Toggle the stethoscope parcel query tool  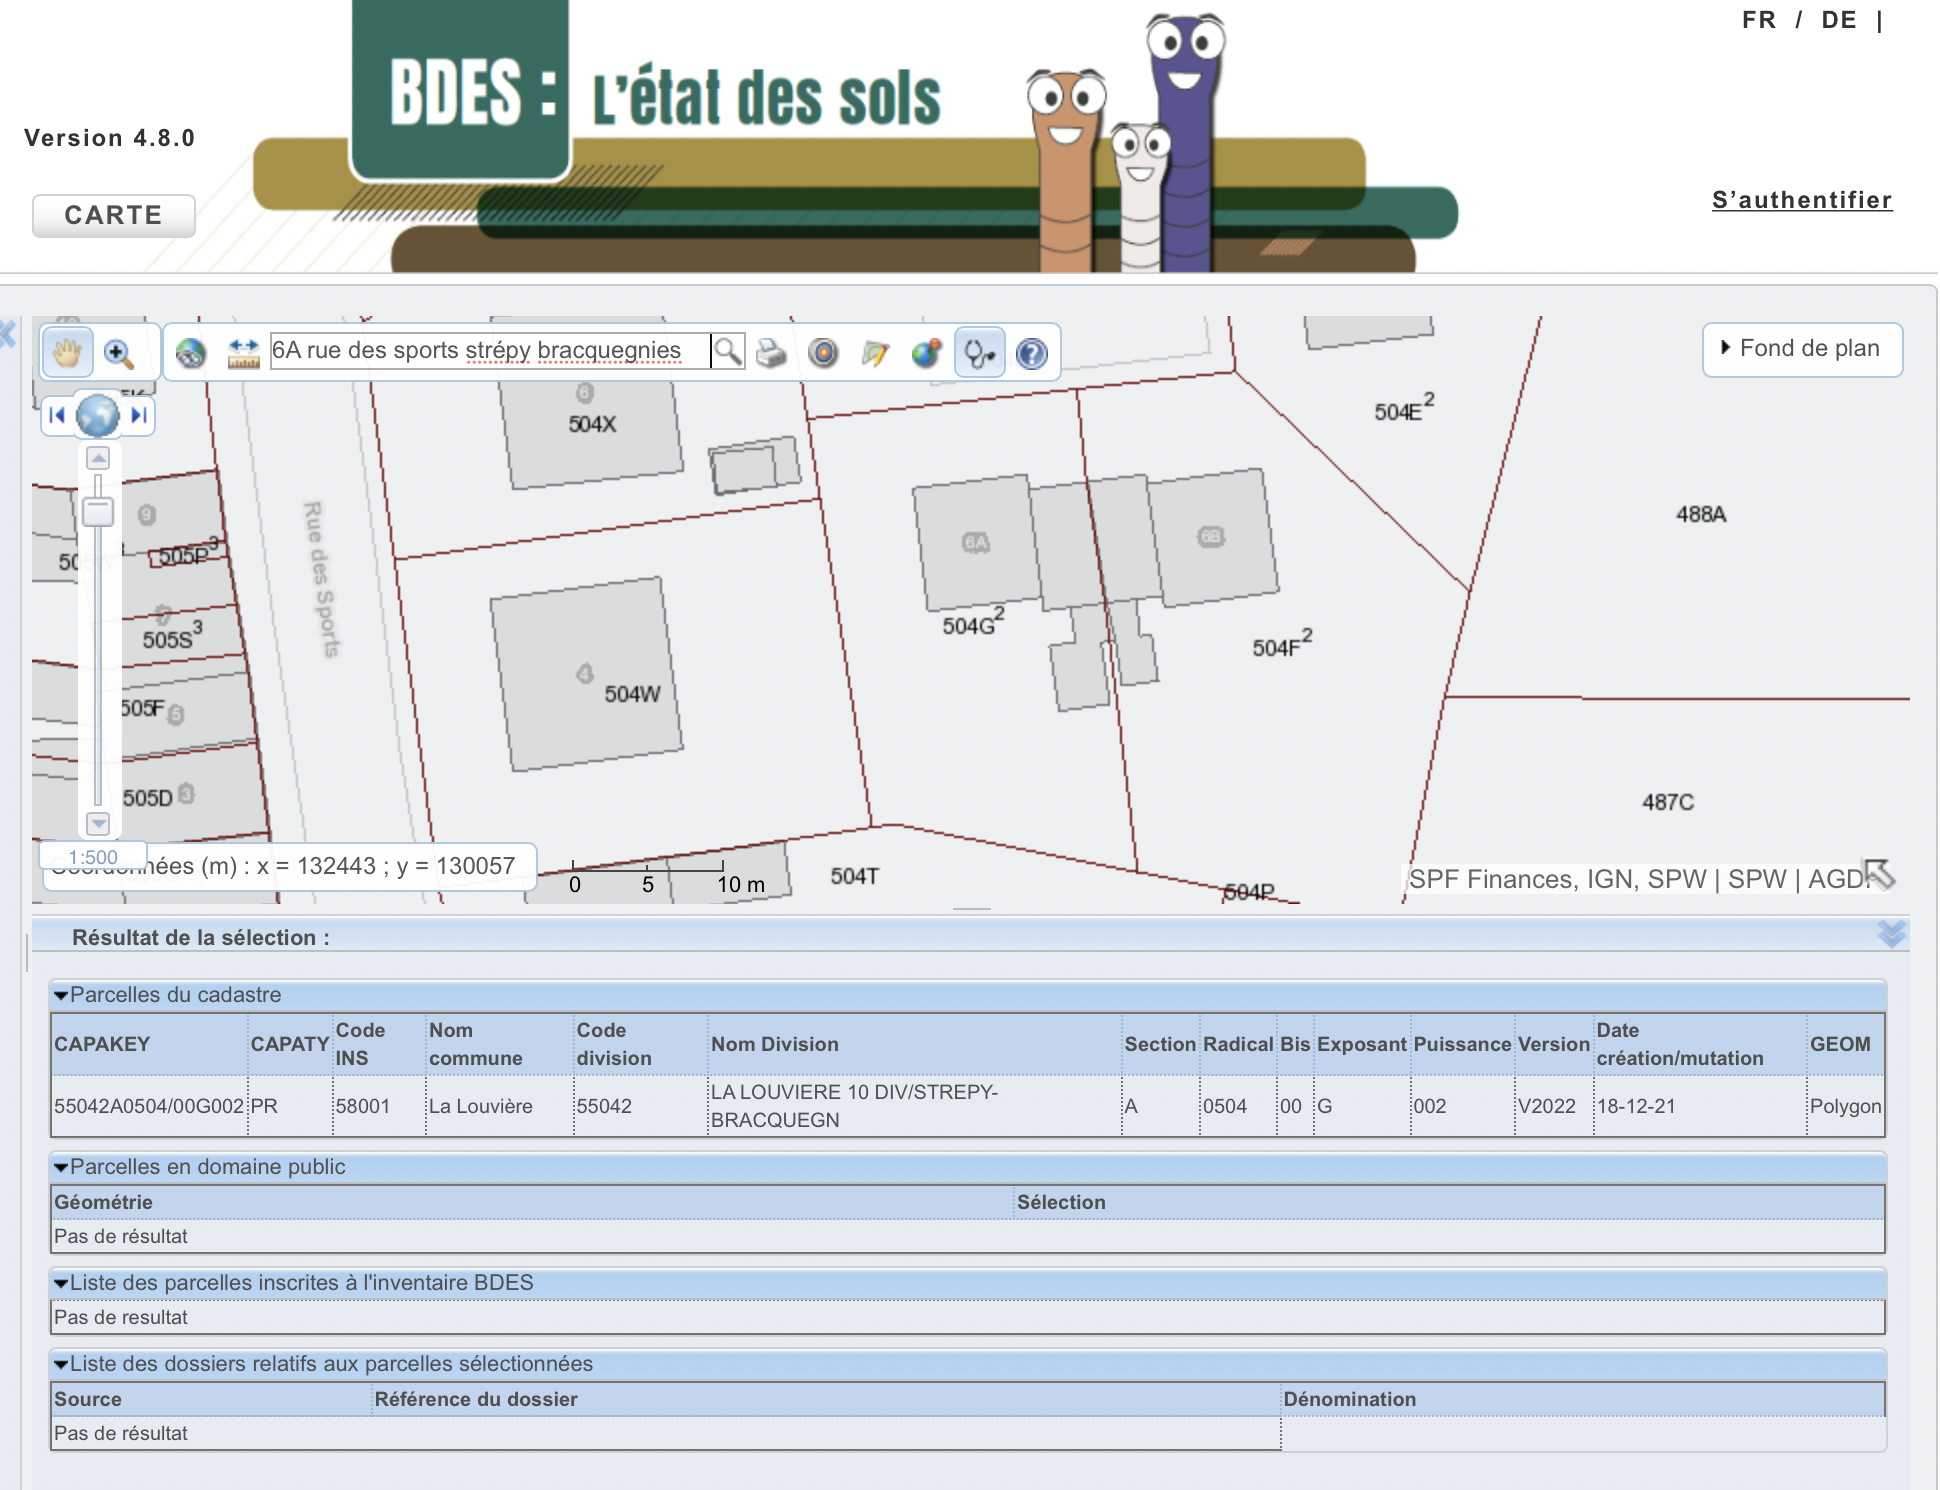tap(979, 353)
